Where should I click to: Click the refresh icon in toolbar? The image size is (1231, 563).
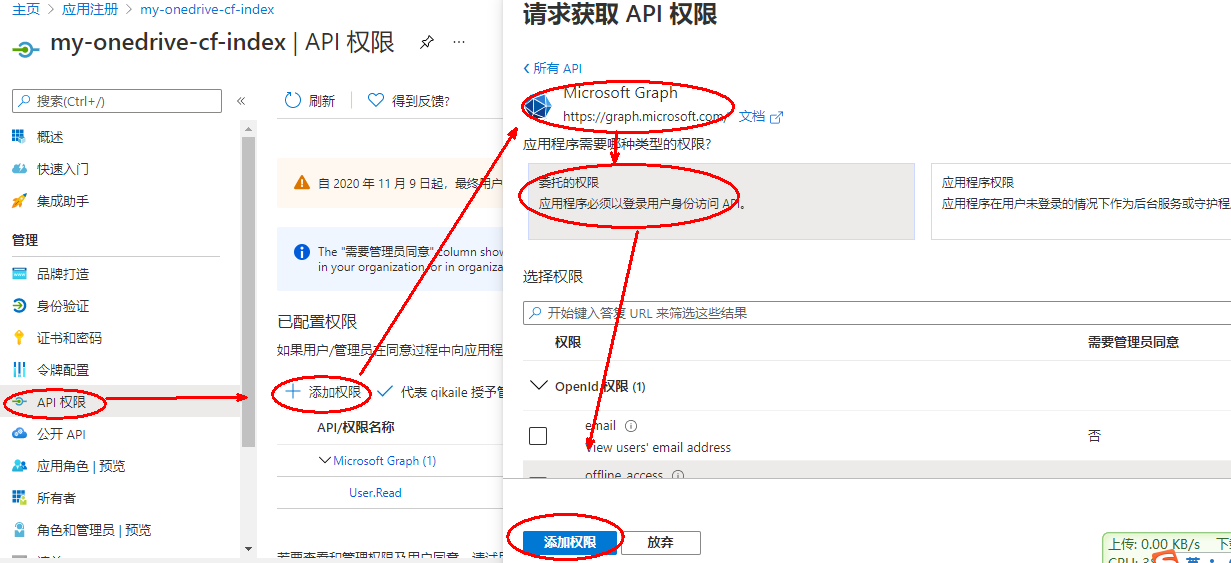(x=293, y=100)
